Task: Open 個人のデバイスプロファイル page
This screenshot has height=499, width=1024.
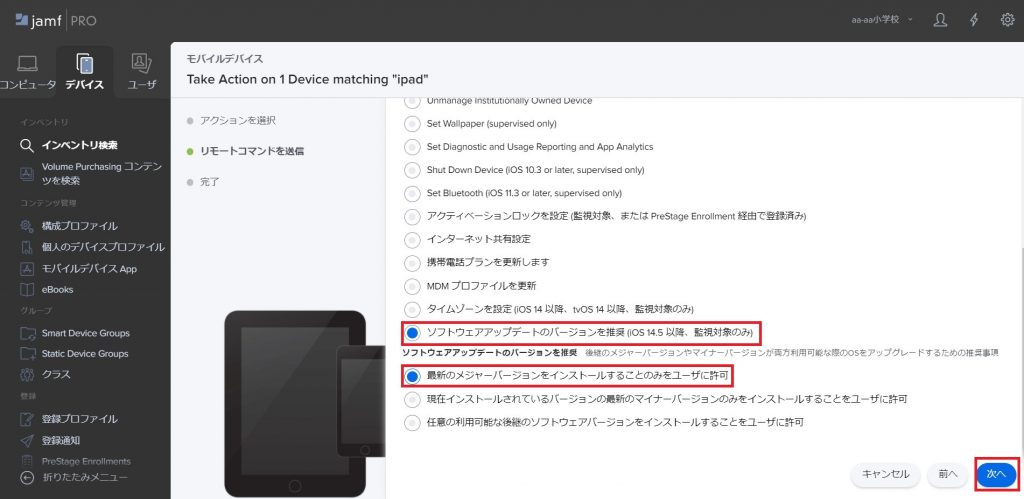Action: (103, 247)
